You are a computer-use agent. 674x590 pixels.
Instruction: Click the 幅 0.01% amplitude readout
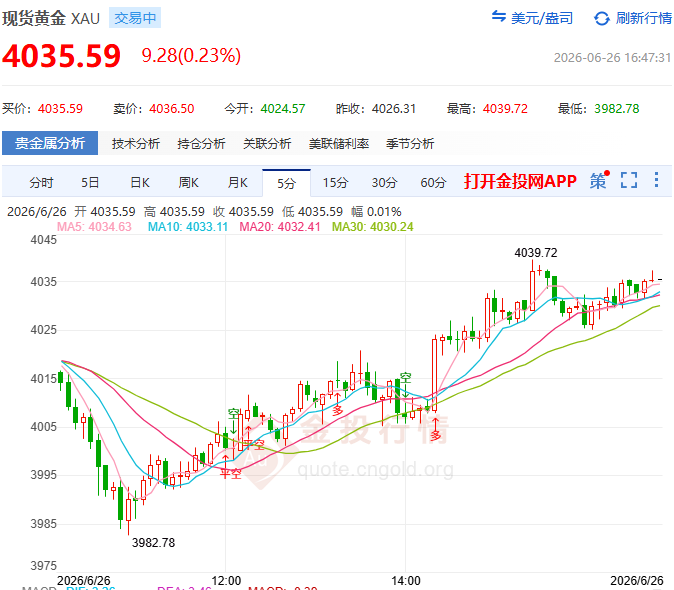coord(376,212)
